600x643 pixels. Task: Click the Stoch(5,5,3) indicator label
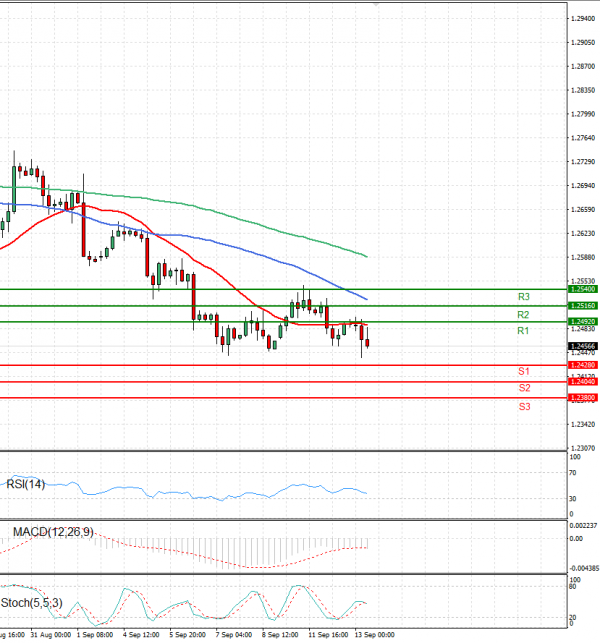pyautogui.click(x=32, y=602)
